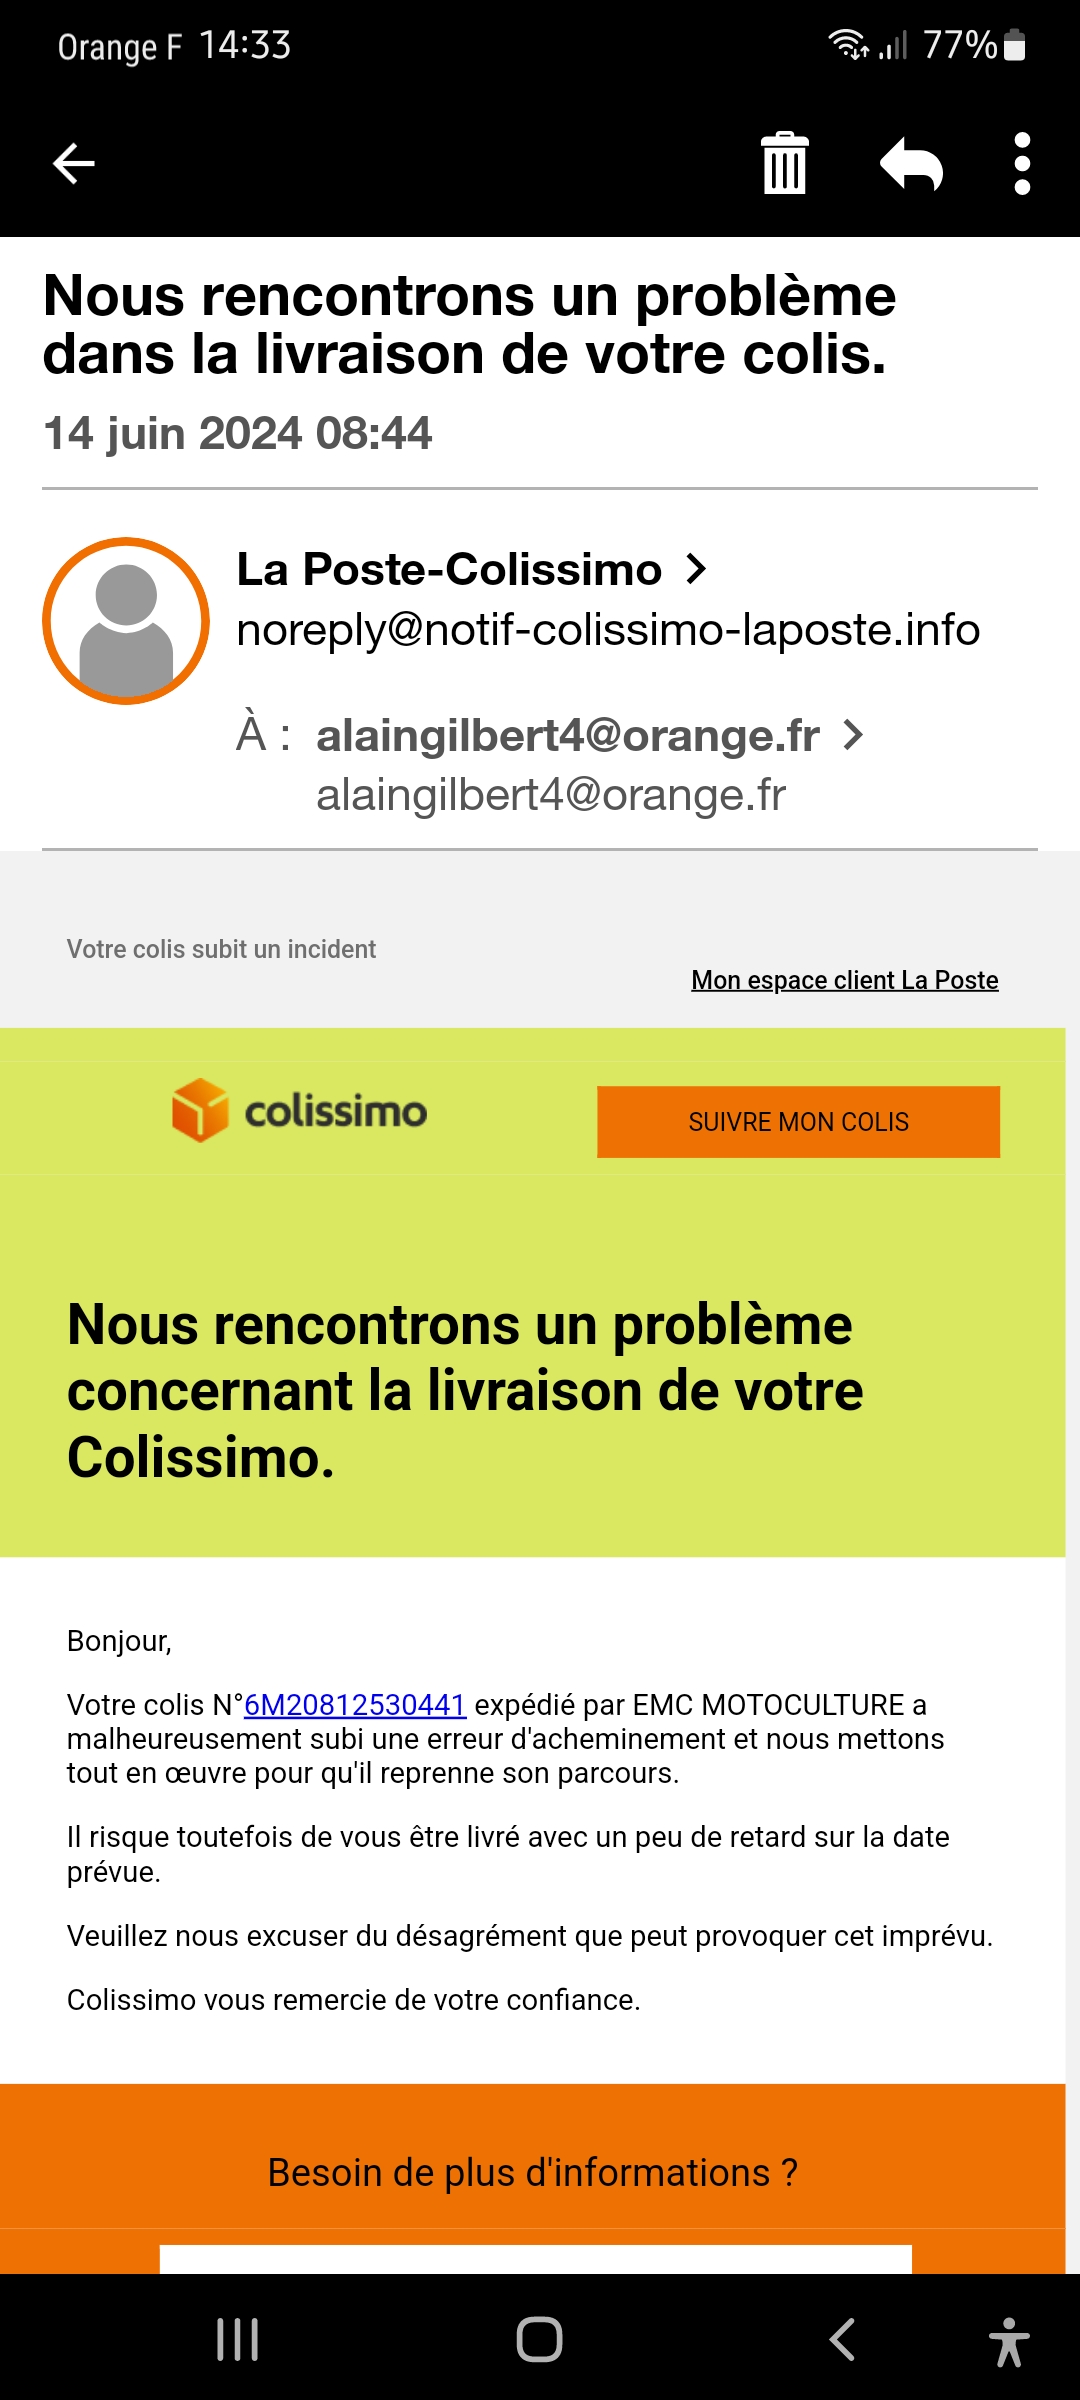Tap the sender name La Poste-Colissimo
This screenshot has width=1080, height=2400.
click(x=449, y=569)
